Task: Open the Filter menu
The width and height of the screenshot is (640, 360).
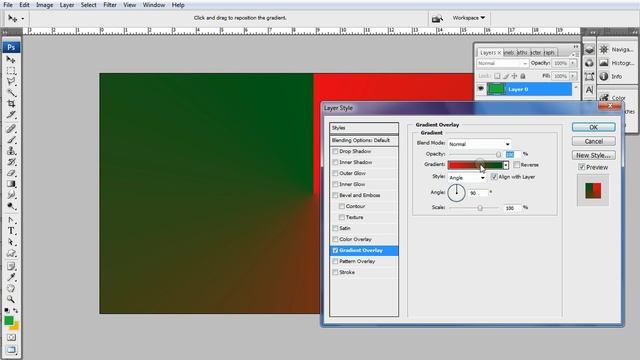Action: 110,5
